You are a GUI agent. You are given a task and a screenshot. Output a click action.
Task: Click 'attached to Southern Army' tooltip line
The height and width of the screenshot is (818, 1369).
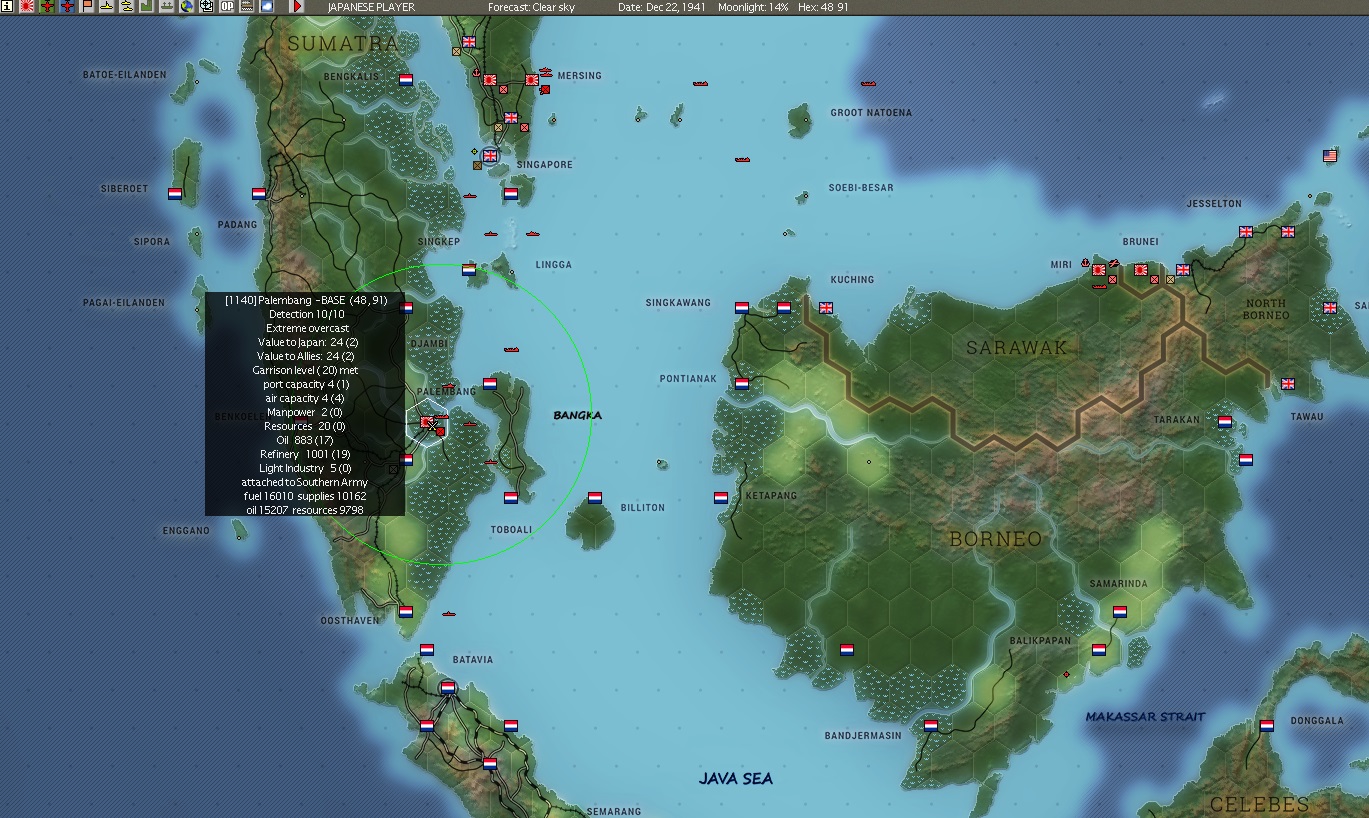[305, 482]
